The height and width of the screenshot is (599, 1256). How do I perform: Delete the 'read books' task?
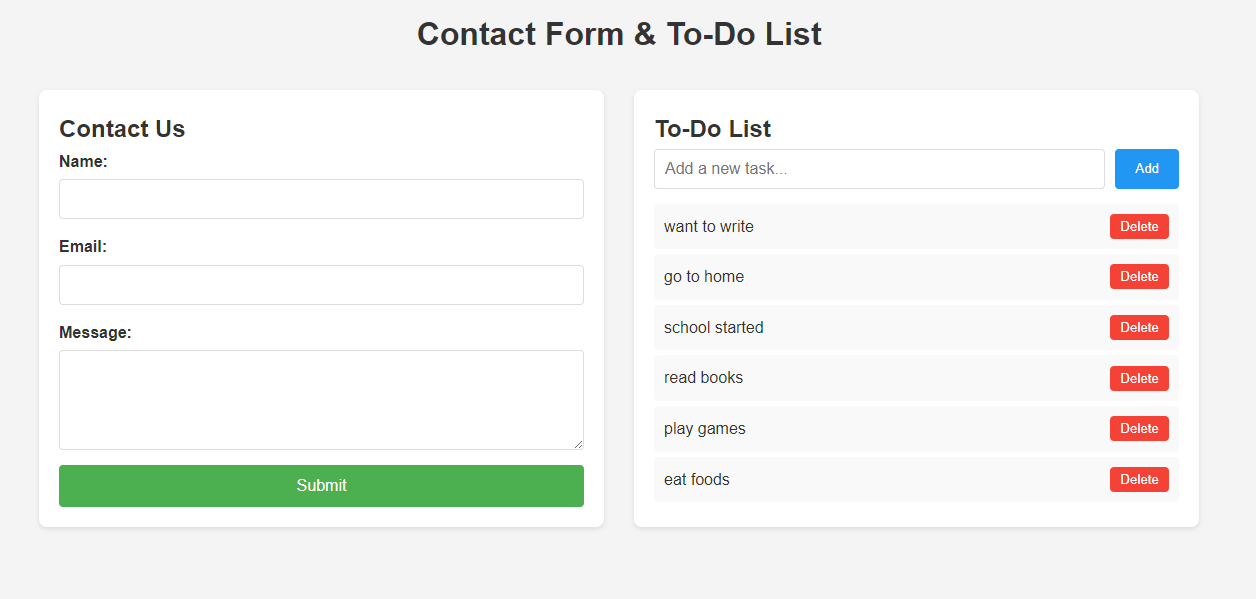[x=1139, y=378]
